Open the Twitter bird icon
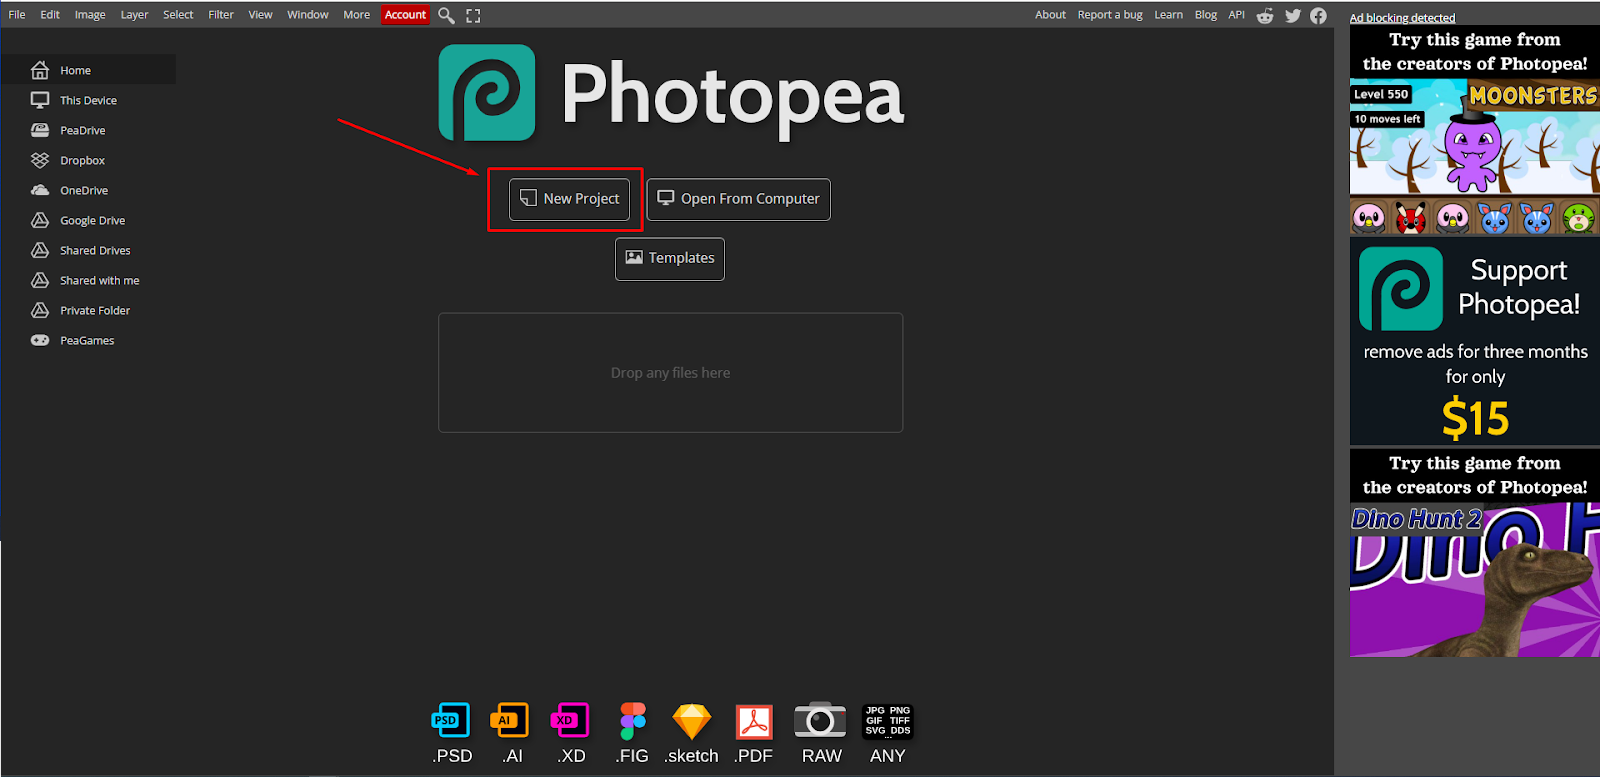 (1293, 15)
